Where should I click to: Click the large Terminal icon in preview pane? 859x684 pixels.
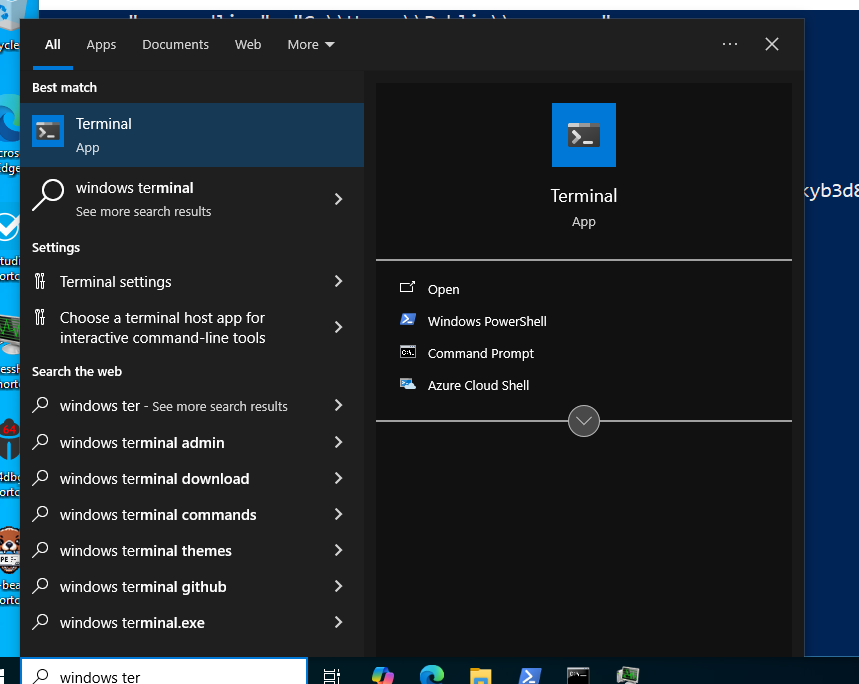click(583, 135)
